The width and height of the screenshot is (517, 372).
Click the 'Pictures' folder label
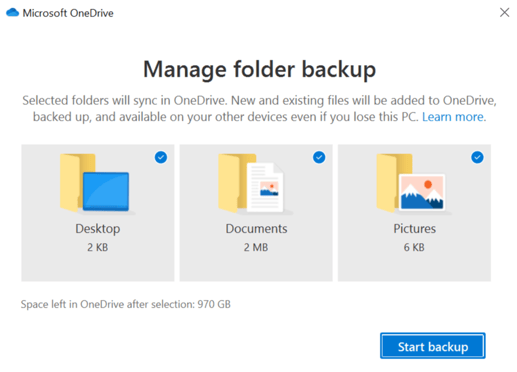pos(414,229)
